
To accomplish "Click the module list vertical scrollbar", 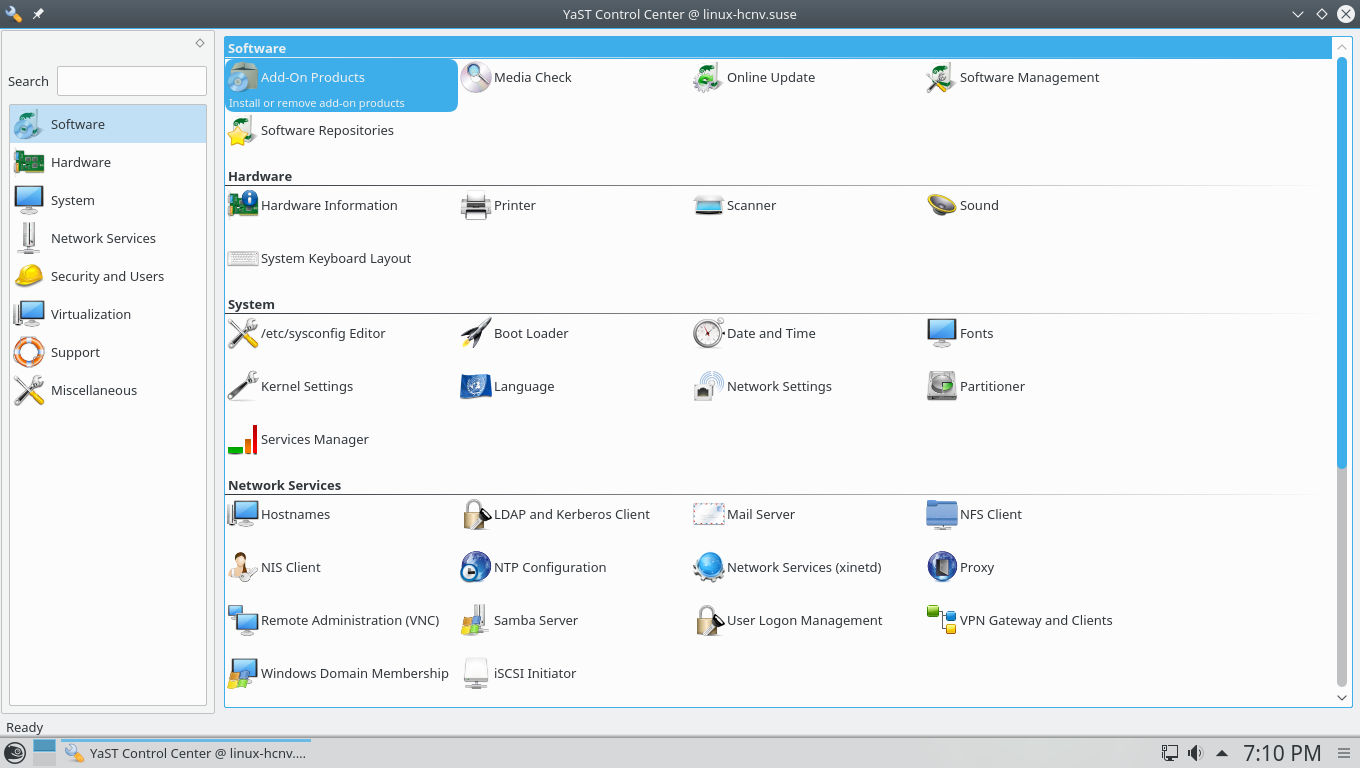I will pos(1342,372).
